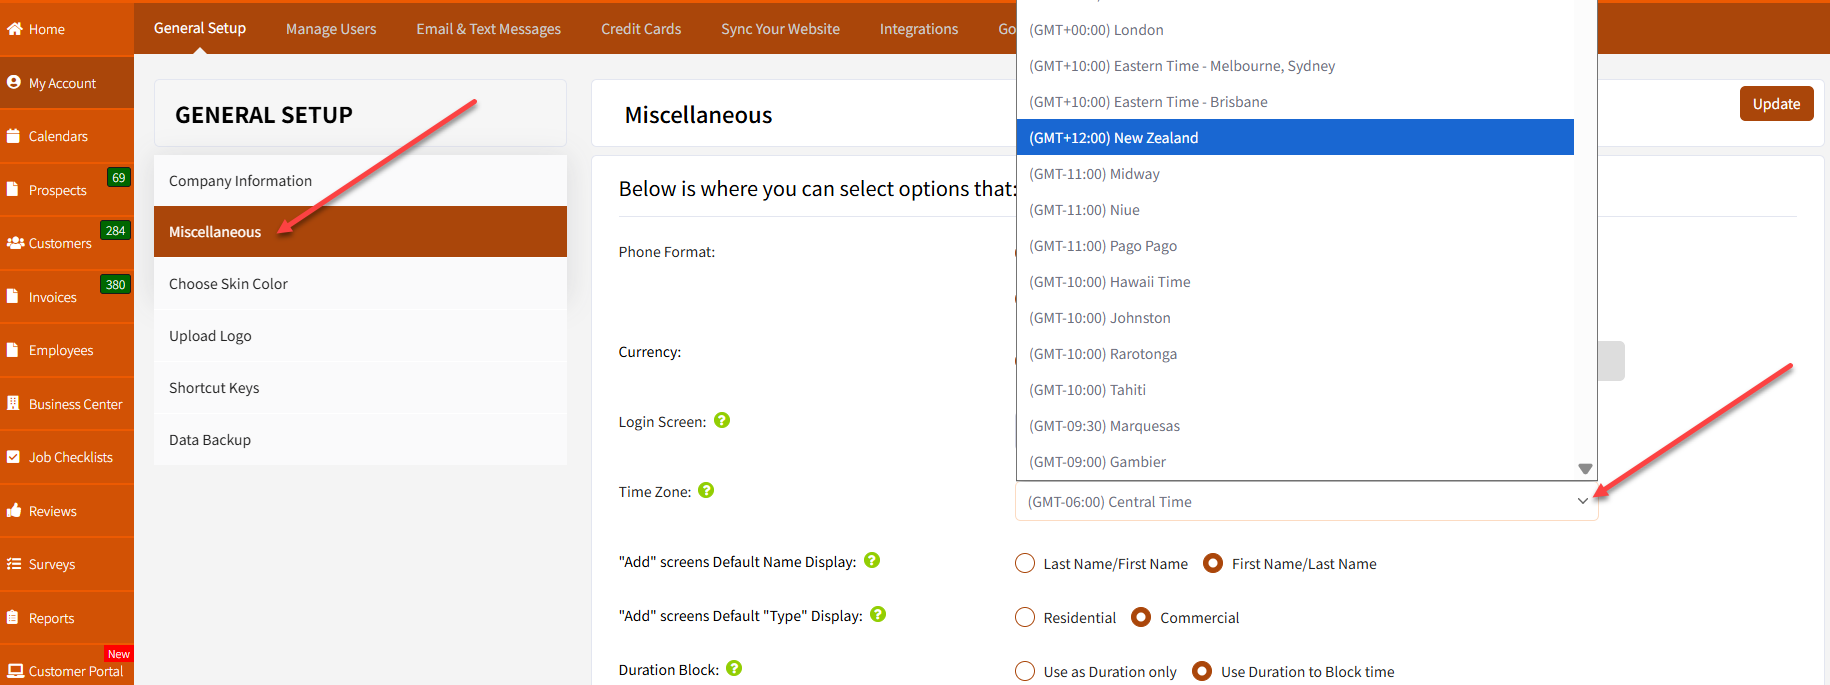Select Last Name/First Name radio button
This screenshot has height=685, width=1830.
point(1025,563)
